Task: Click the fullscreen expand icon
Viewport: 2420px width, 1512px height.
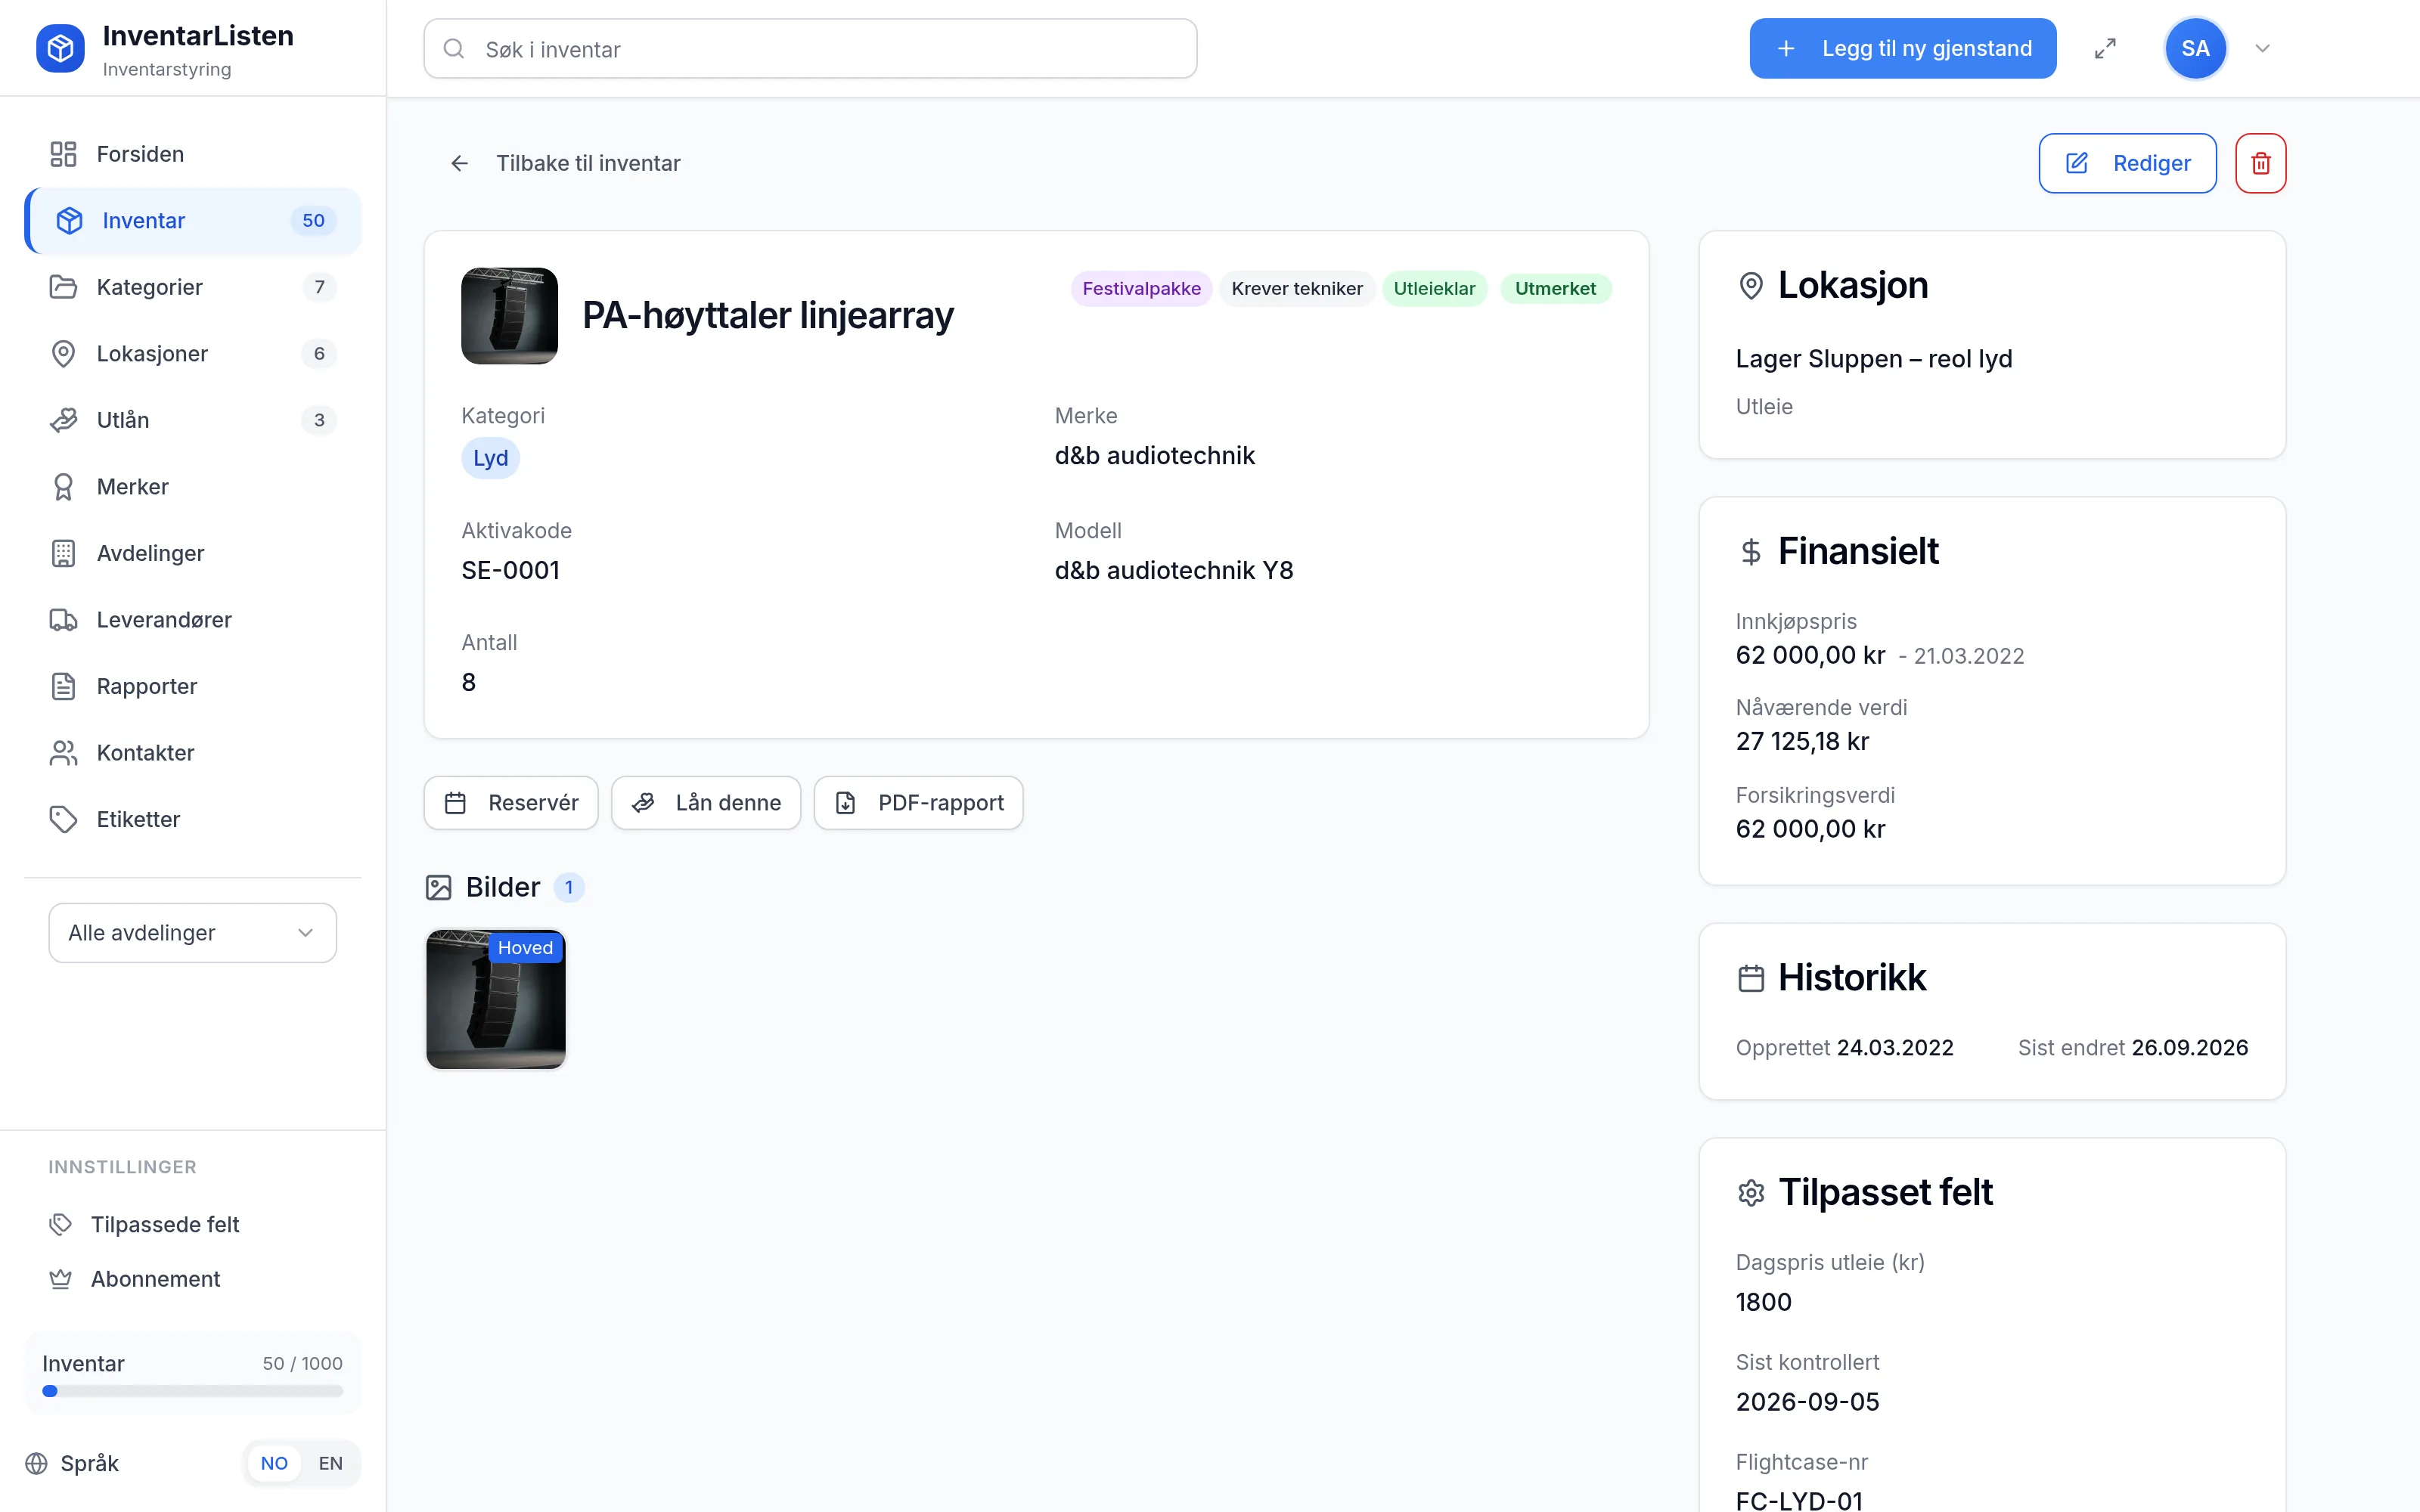Action: click(x=2105, y=48)
